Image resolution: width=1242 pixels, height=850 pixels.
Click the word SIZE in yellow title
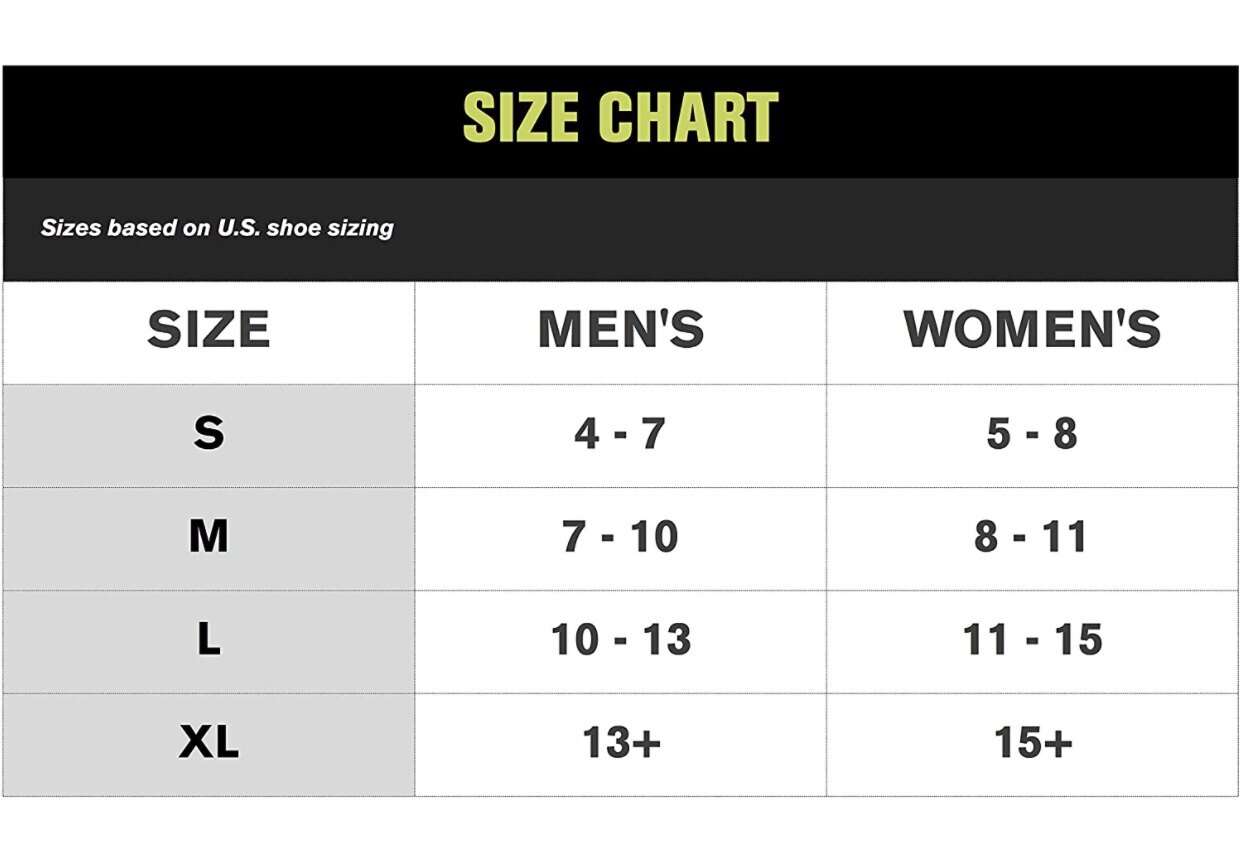tap(522, 118)
